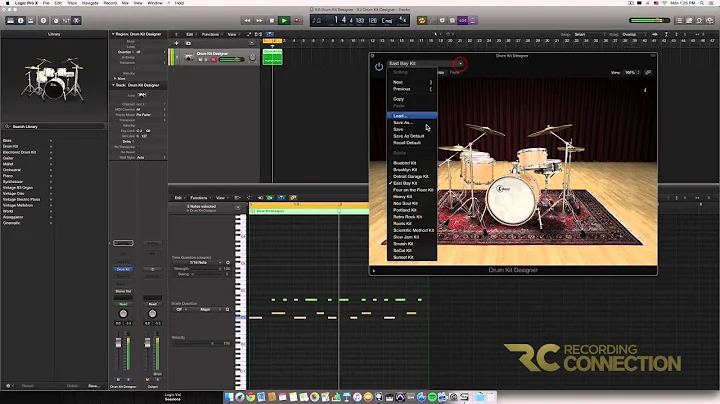Viewport: 720px width, 404px height.
Task: Toggle the purple Metronome button
Action: (x=472, y=21)
